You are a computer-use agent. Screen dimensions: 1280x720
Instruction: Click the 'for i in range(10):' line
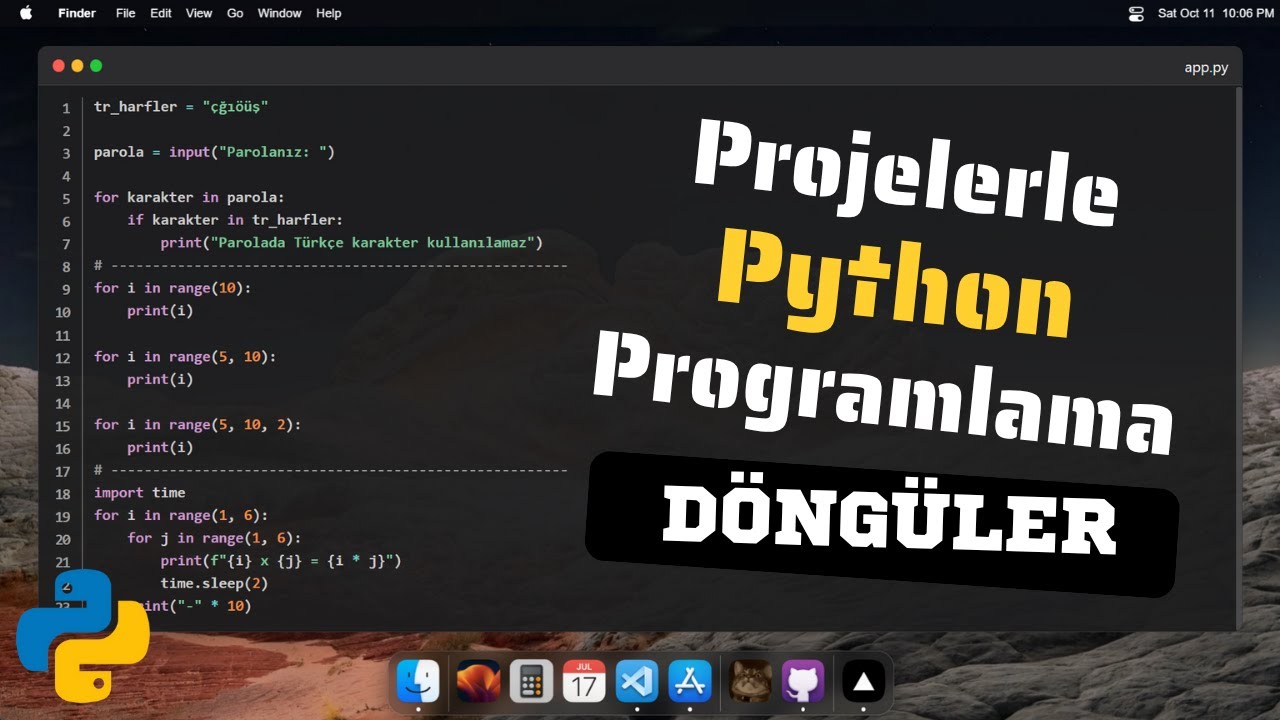click(x=173, y=288)
